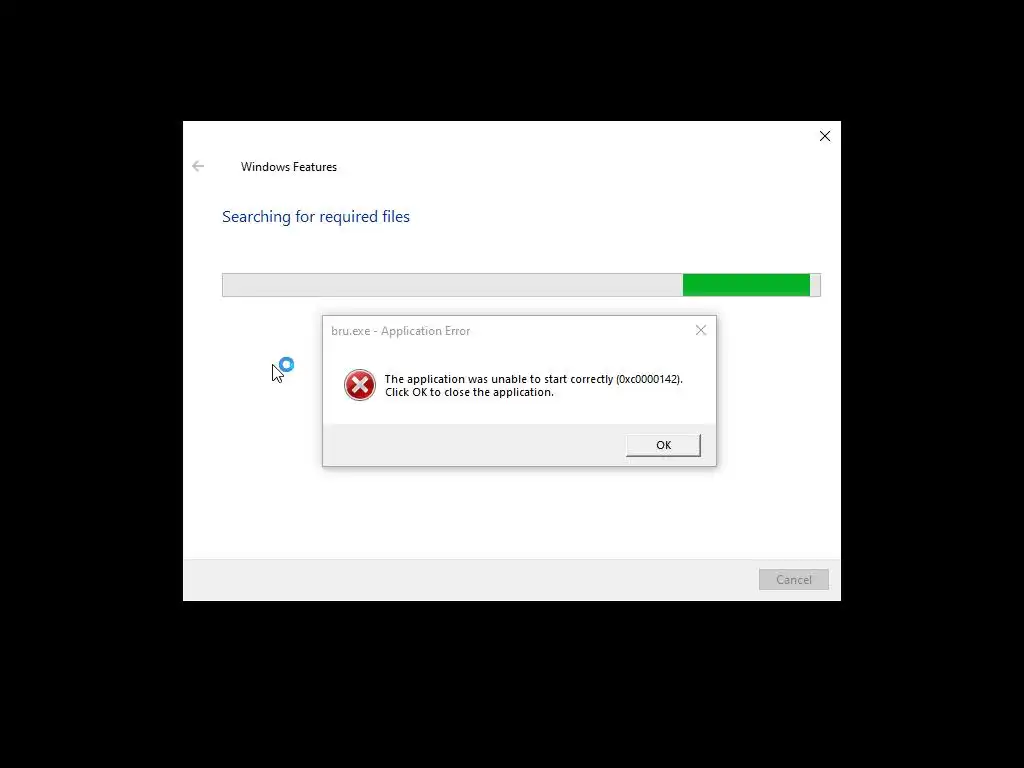
Task: Click the "Click OK to close" text line
Action: (469, 392)
